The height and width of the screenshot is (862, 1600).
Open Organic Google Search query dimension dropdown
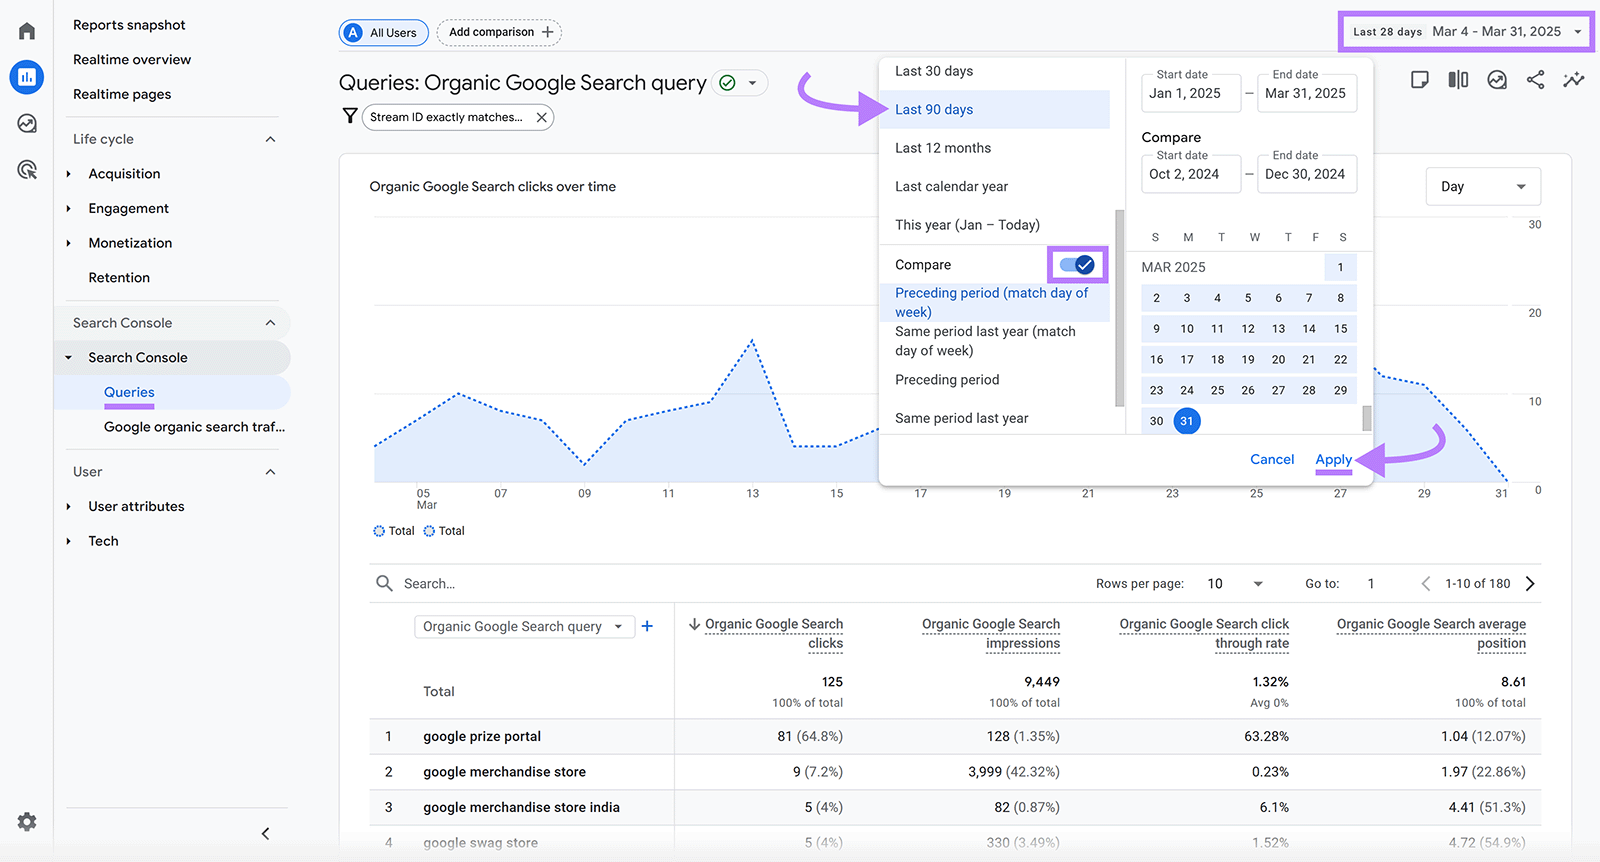[524, 626]
